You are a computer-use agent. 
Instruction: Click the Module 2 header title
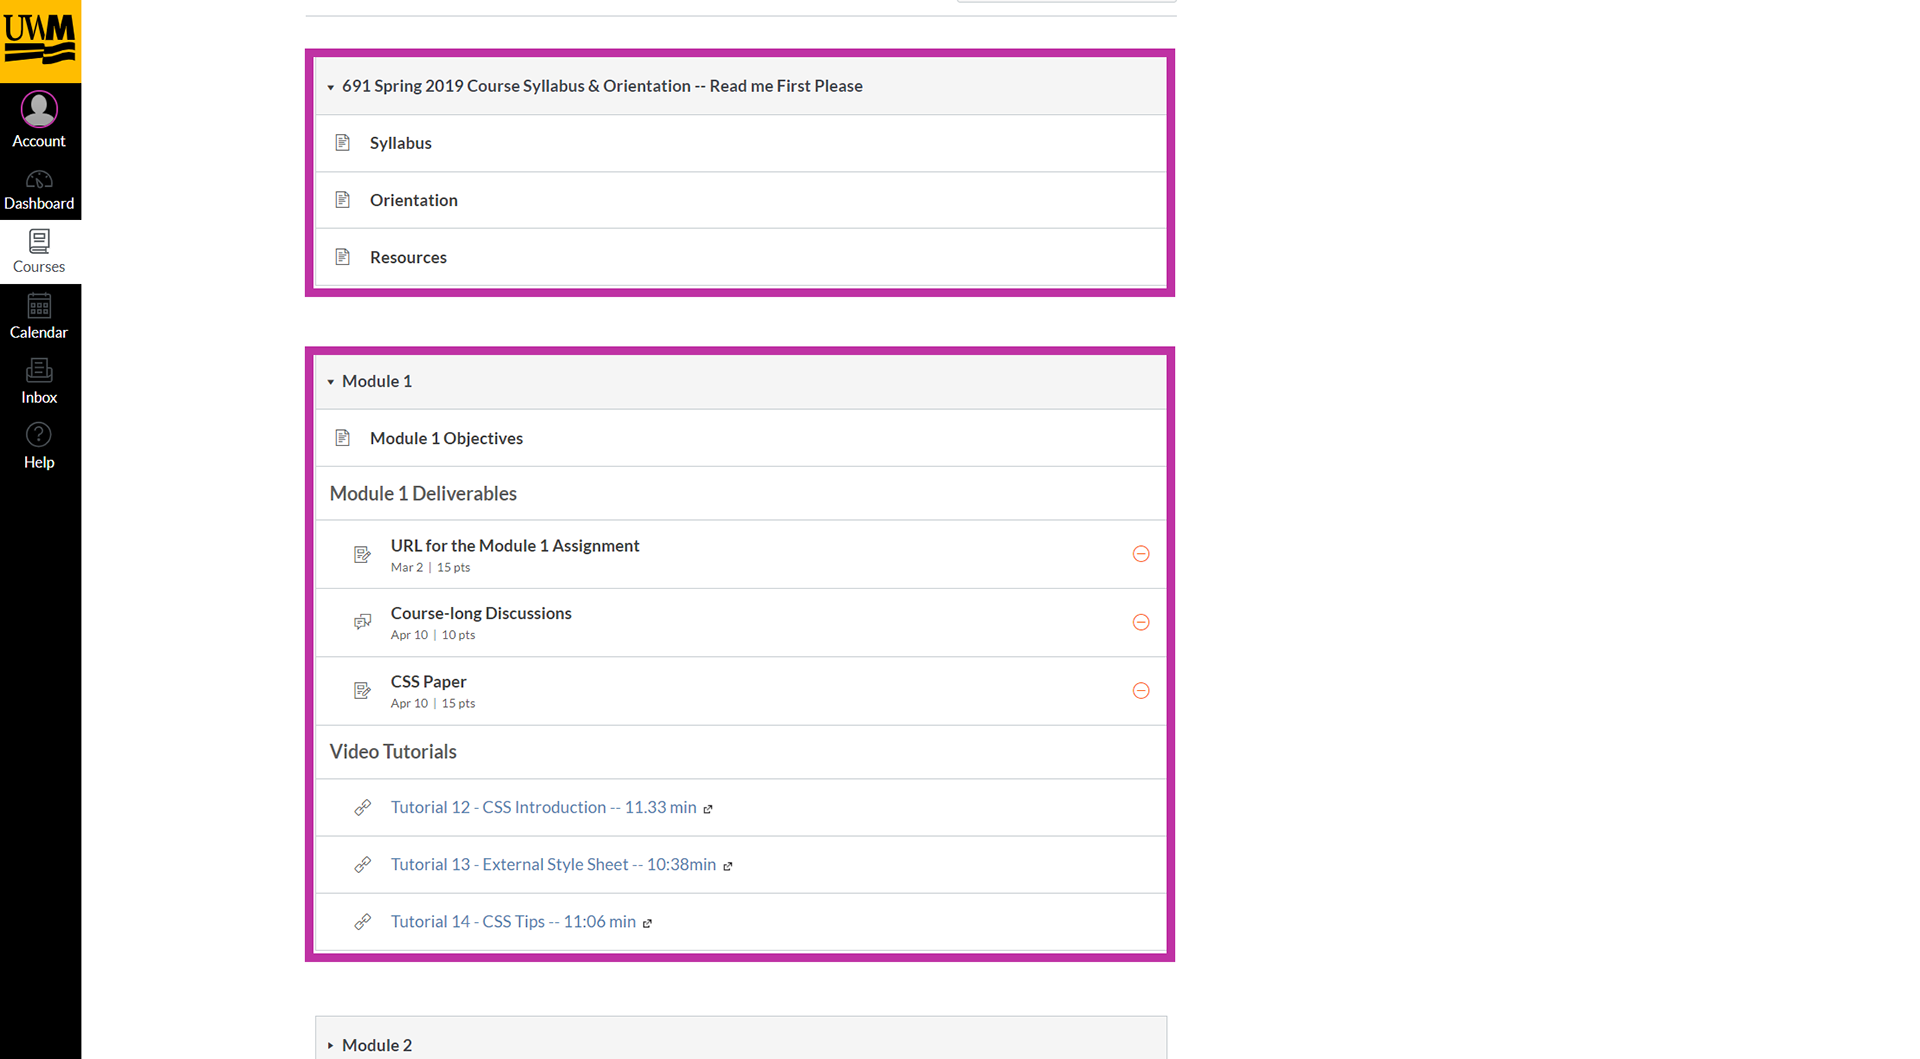(377, 1045)
